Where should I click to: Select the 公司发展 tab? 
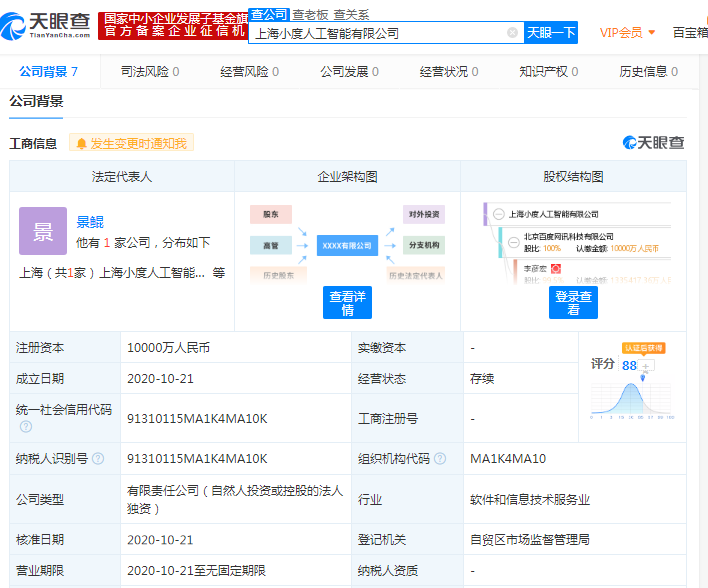(349, 71)
